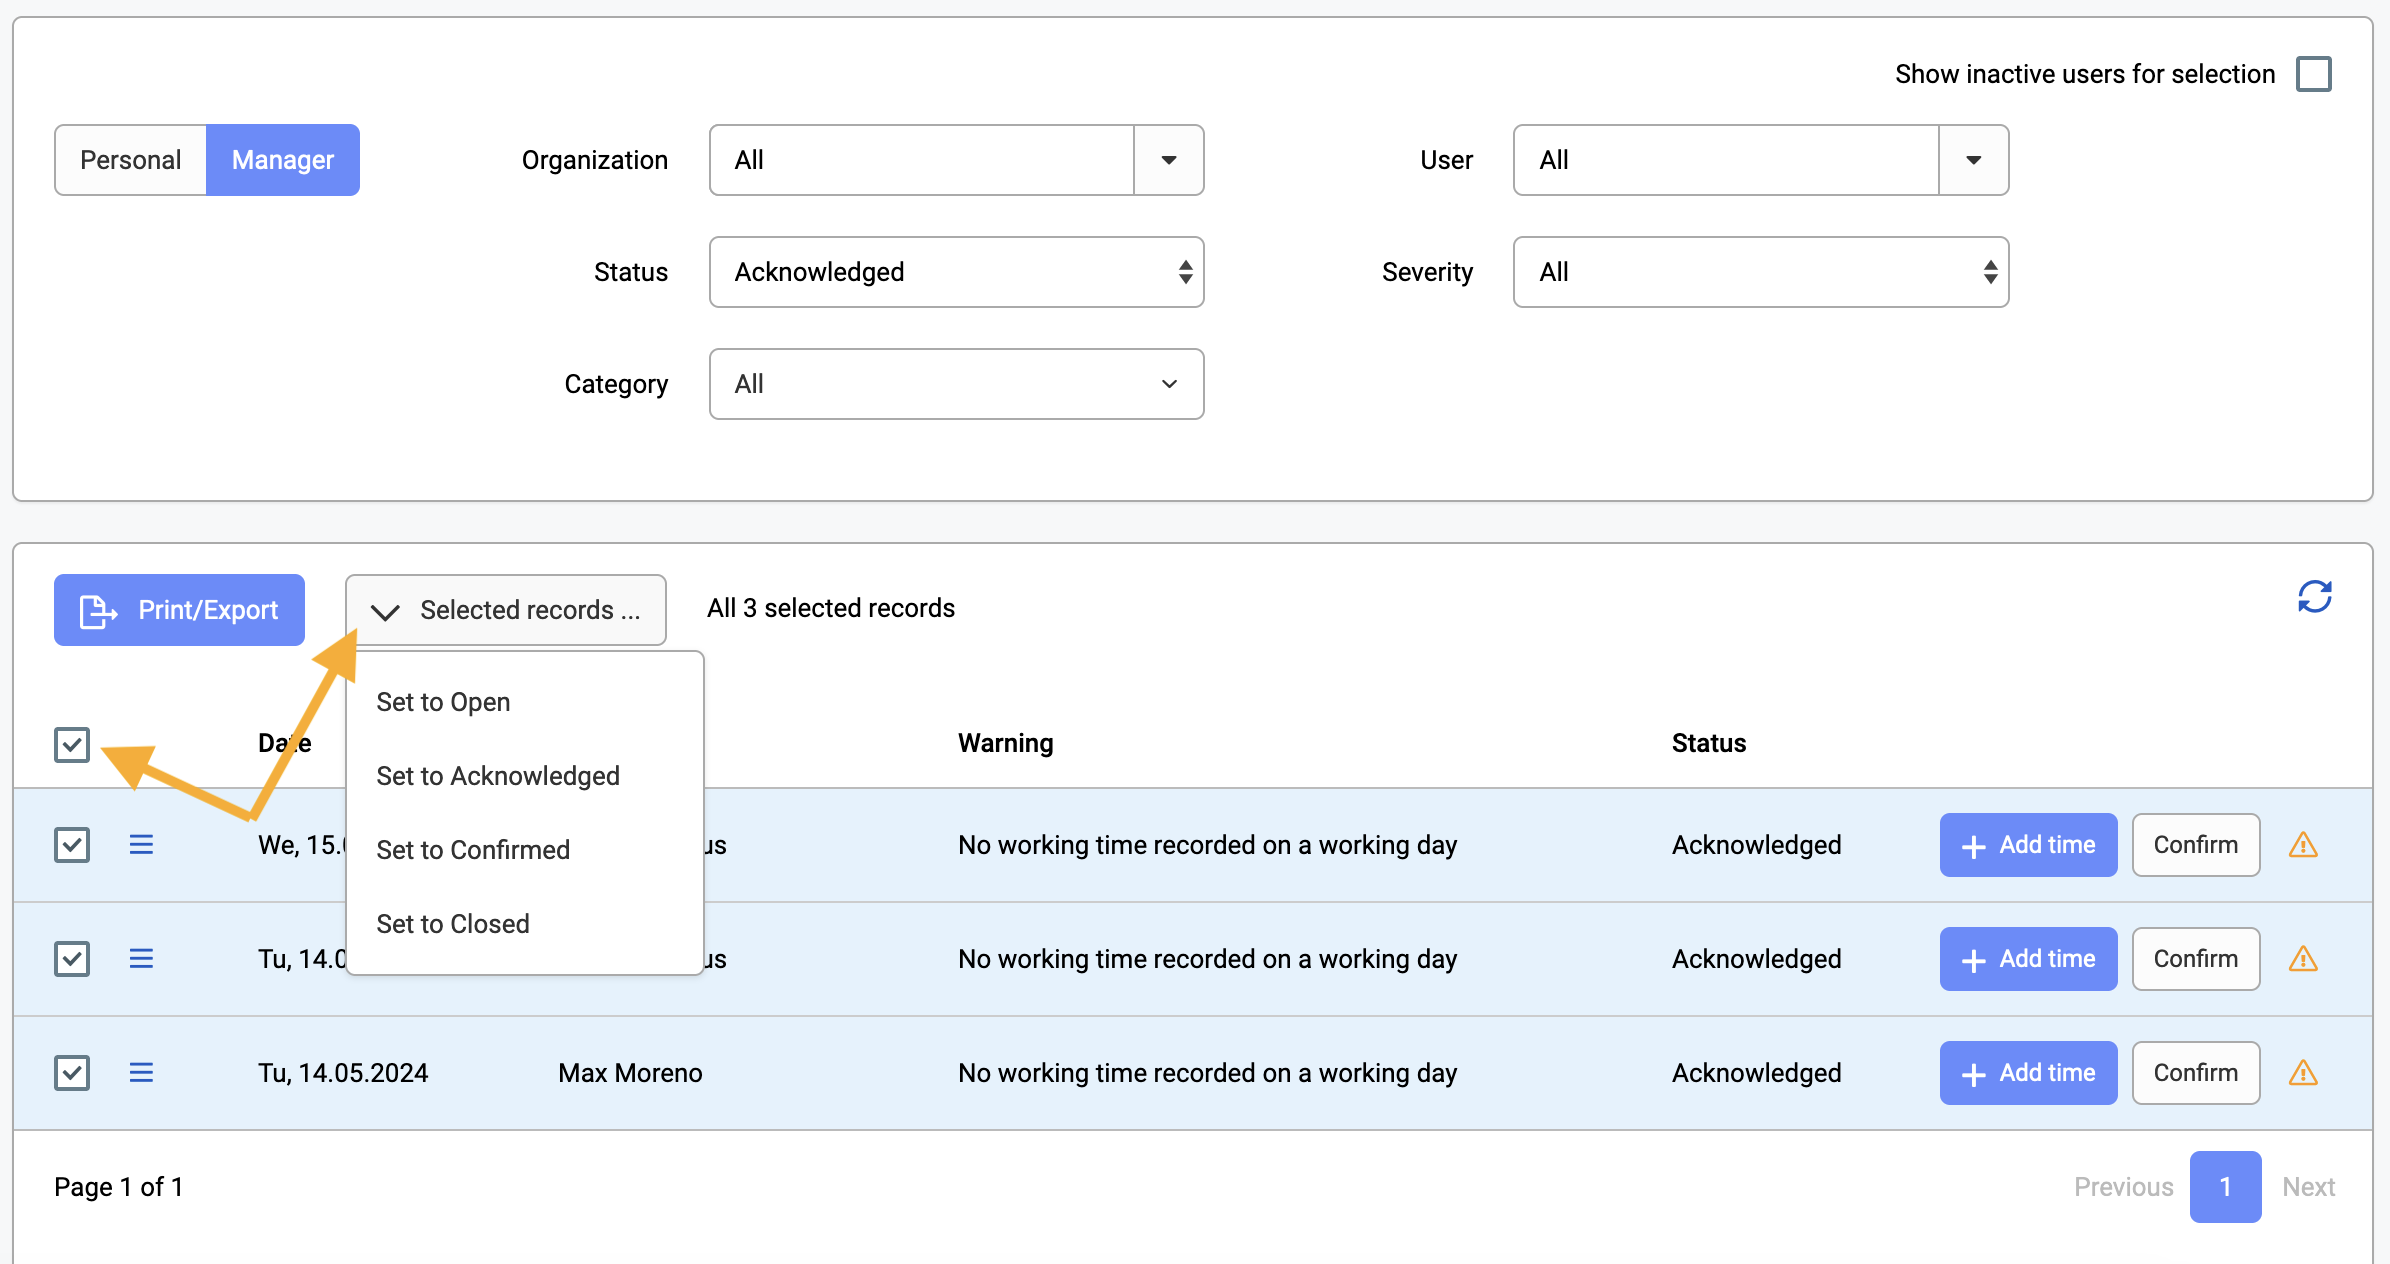
Task: Click the User input field showing All
Action: tap(1726, 160)
